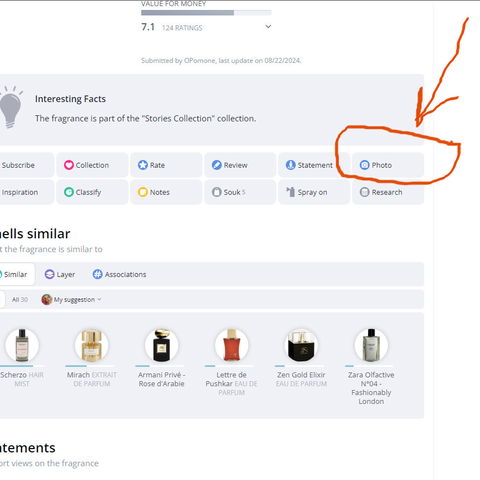Click the Photo camera icon
This screenshot has height=480, width=480.
[364, 165]
